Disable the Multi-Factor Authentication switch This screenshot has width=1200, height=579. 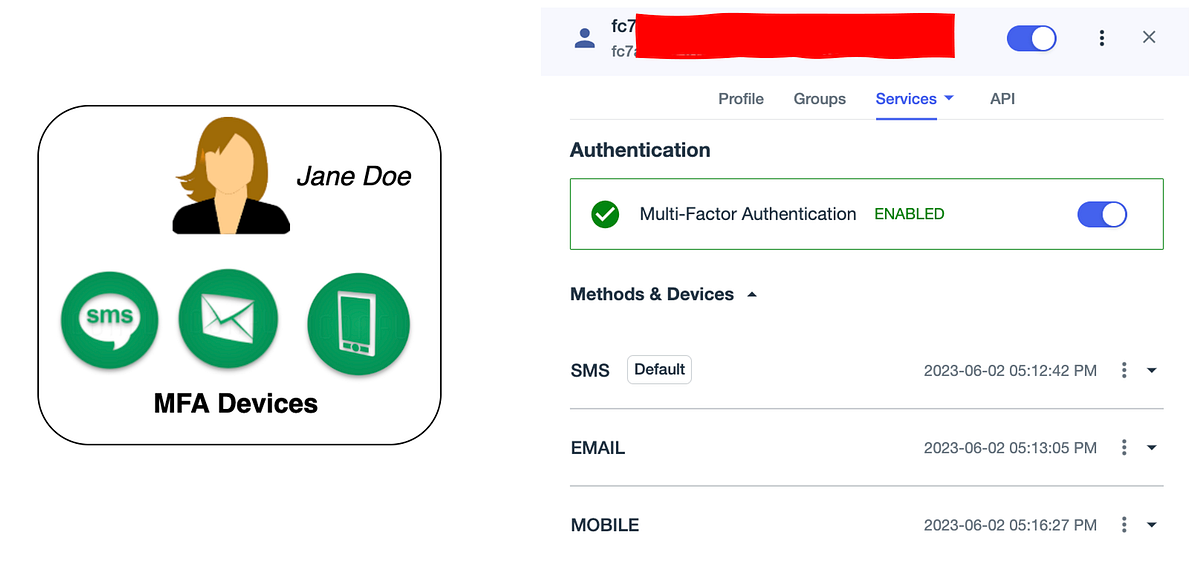tap(1102, 214)
